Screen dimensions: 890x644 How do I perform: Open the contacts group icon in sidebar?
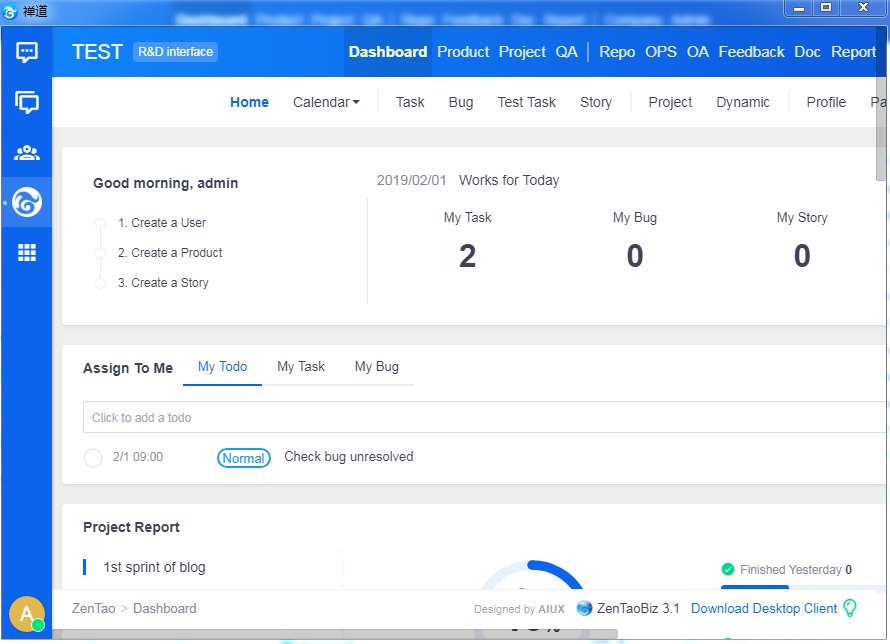(x=27, y=153)
